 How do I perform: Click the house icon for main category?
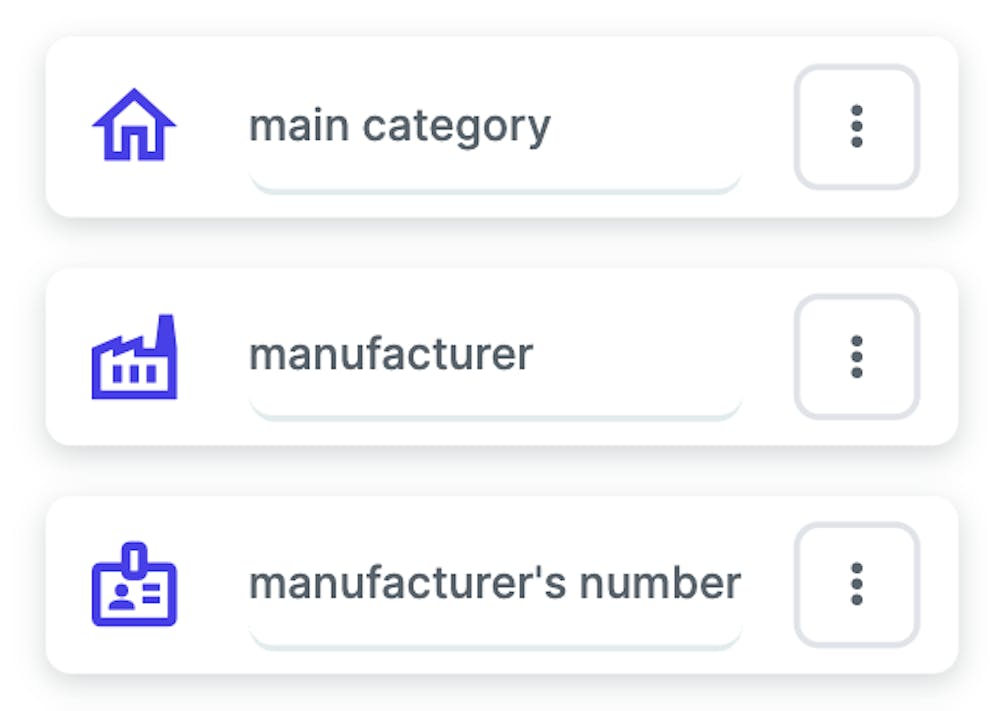134,126
